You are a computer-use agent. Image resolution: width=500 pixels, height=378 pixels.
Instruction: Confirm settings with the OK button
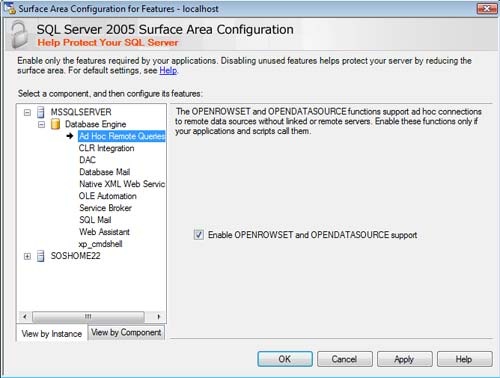[x=285, y=359]
